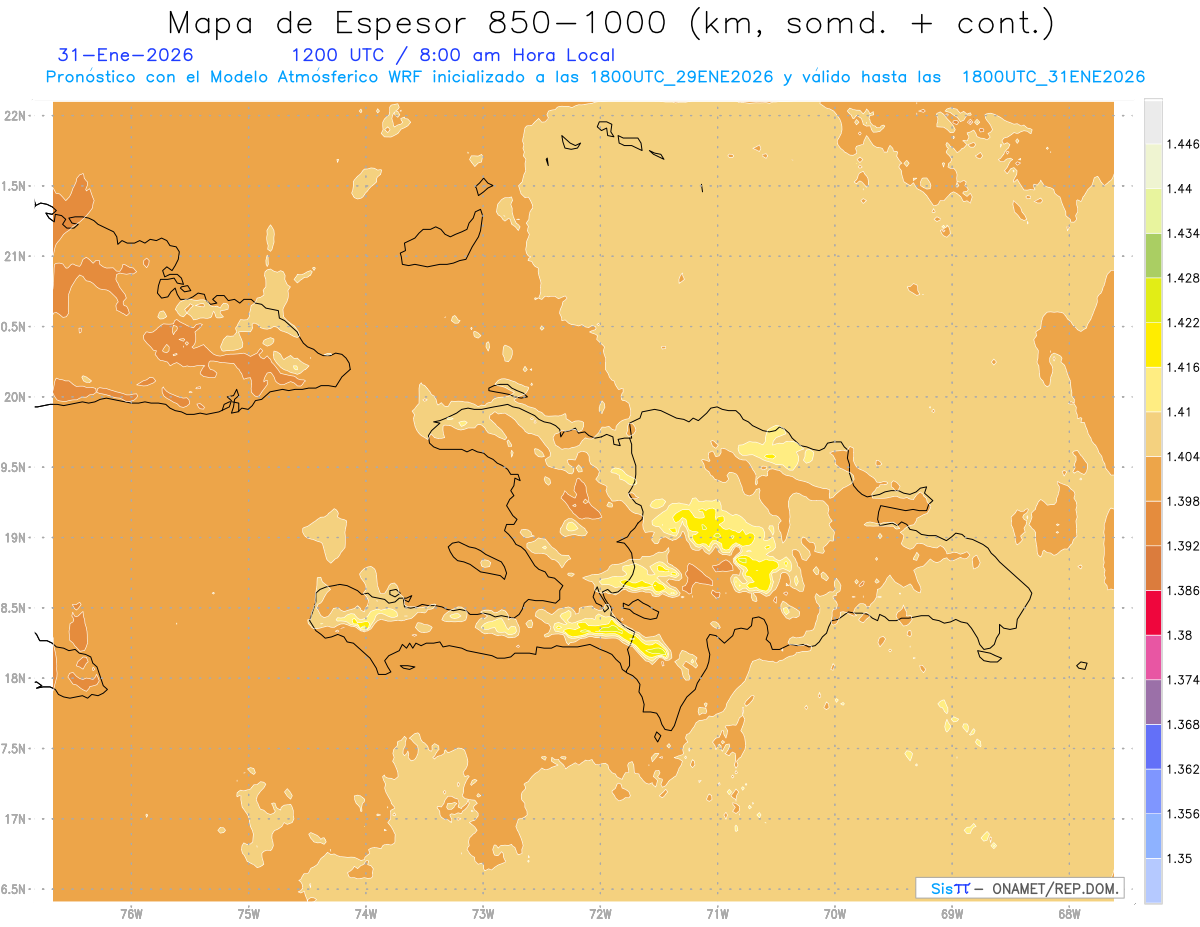Click the colorbar value '1.374'
This screenshot has width=1200, height=927.
click(x=1183, y=680)
